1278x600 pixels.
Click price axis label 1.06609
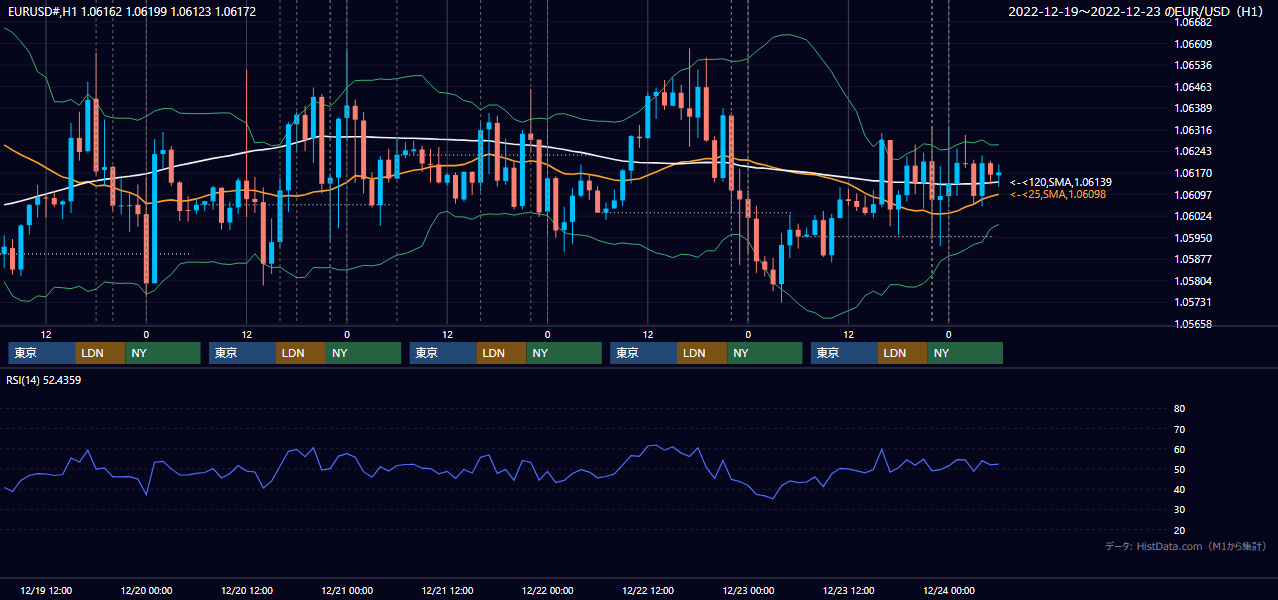1193,44
